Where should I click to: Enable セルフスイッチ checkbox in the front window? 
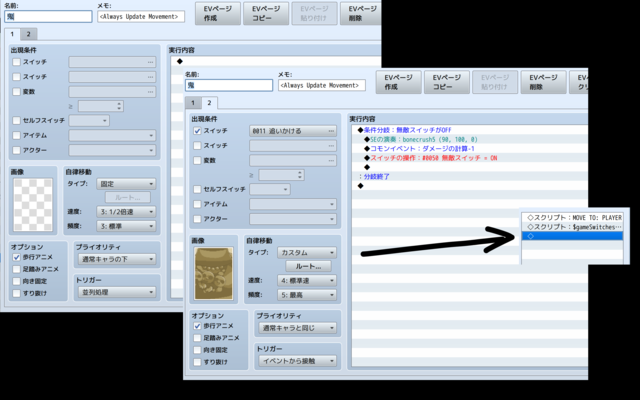point(197,189)
